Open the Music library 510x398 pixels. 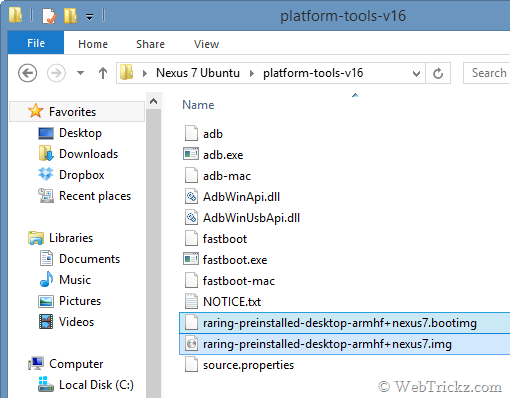pos(75,280)
